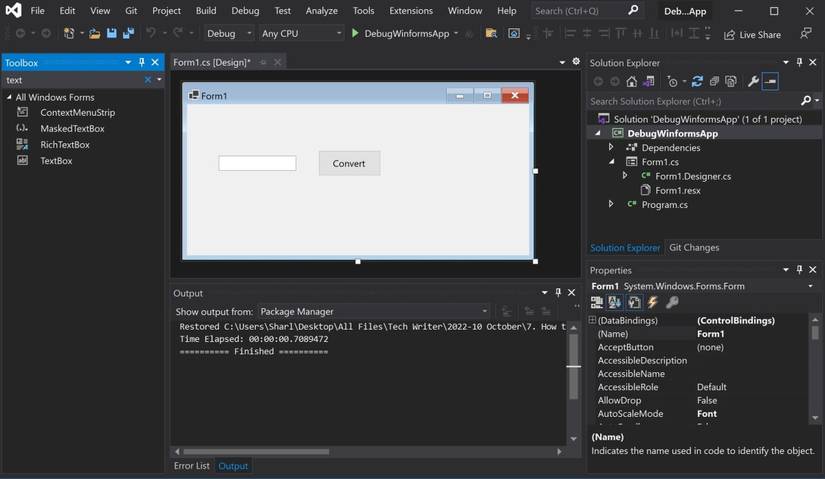Open Solution Explorer properties wrench icon
Viewport: 825px width, 479px height.
753,82
